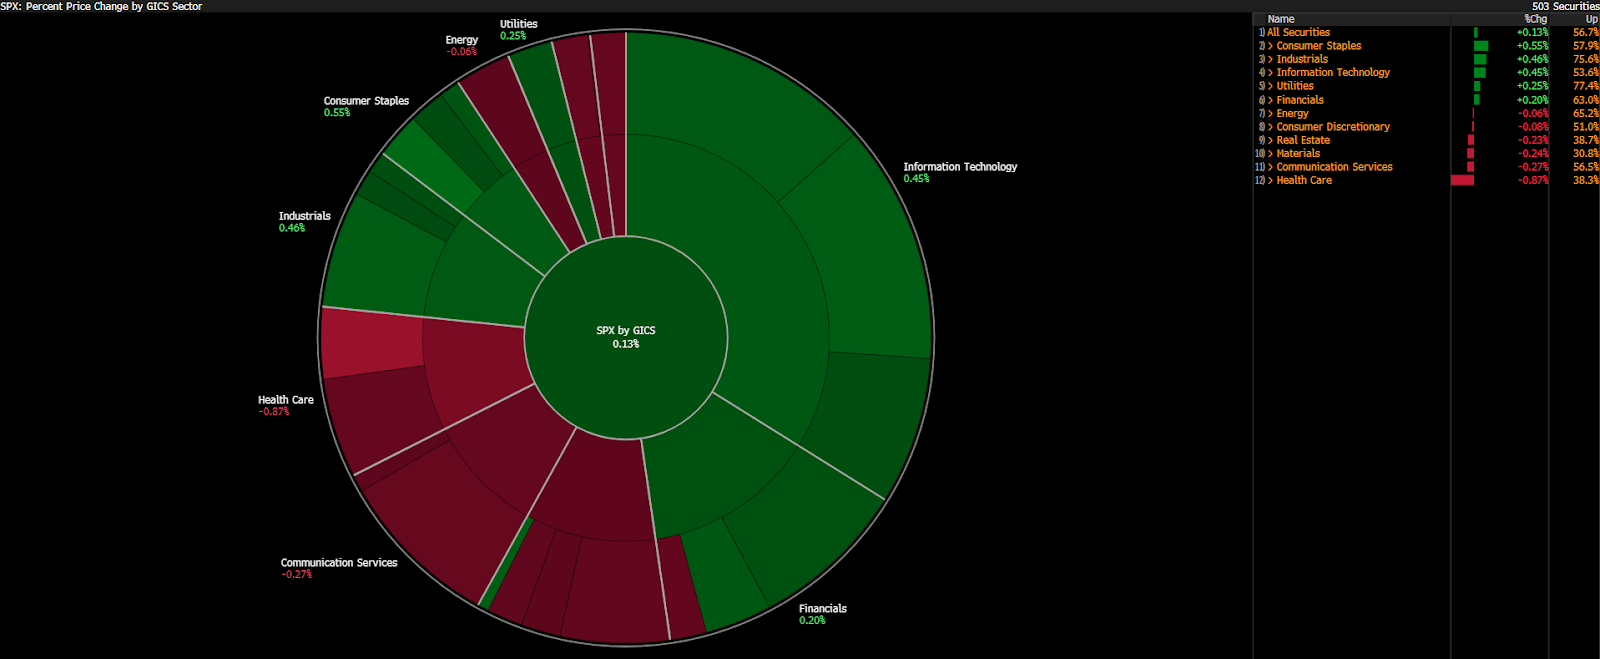Screen dimensions: 1600x659
Task: Expand Communication Services row chevron in table
Action: coord(1271,167)
